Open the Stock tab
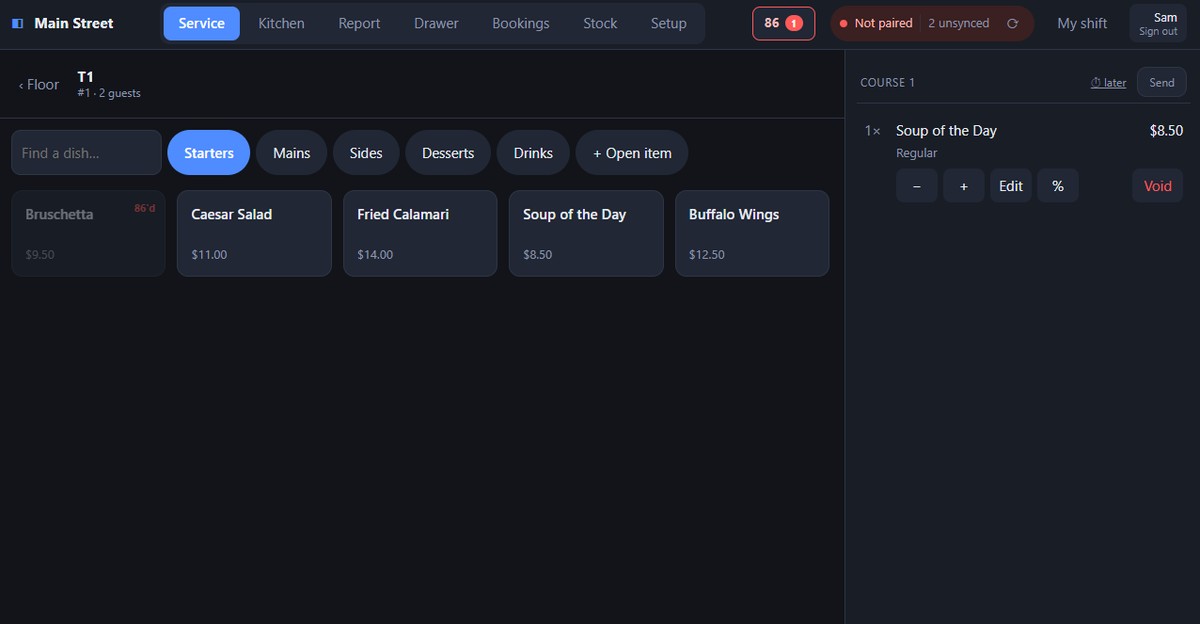Viewport: 1200px width, 624px height. (x=600, y=23)
